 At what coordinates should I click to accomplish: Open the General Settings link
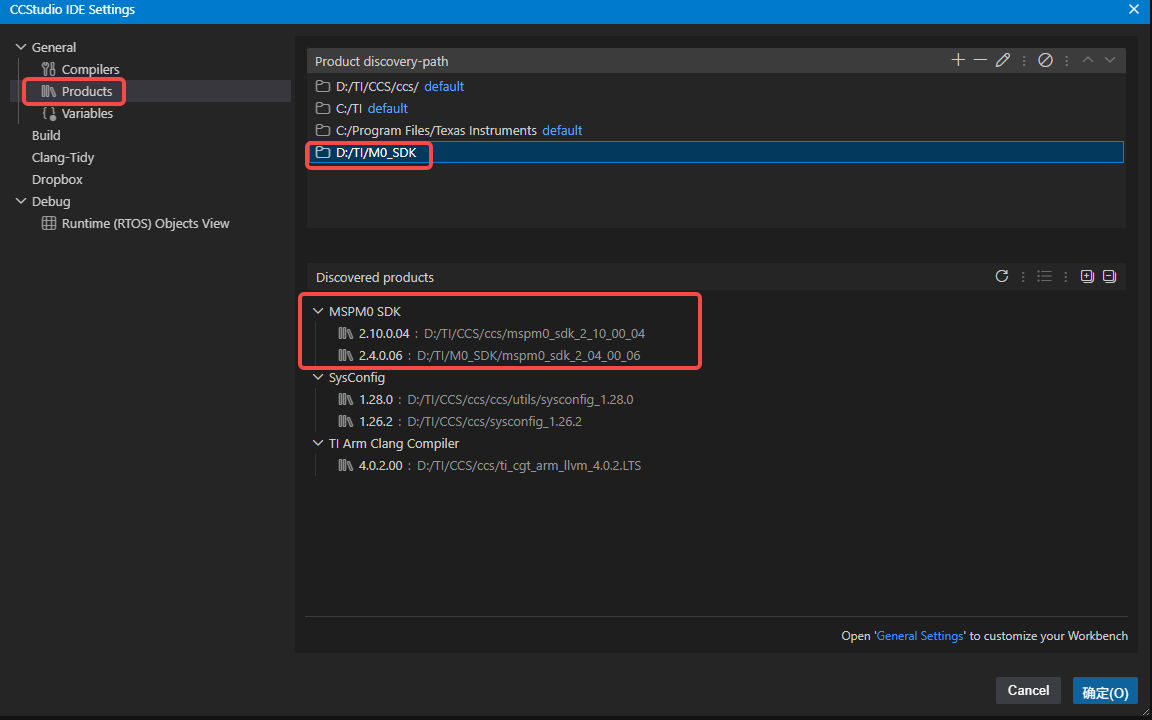click(920, 636)
